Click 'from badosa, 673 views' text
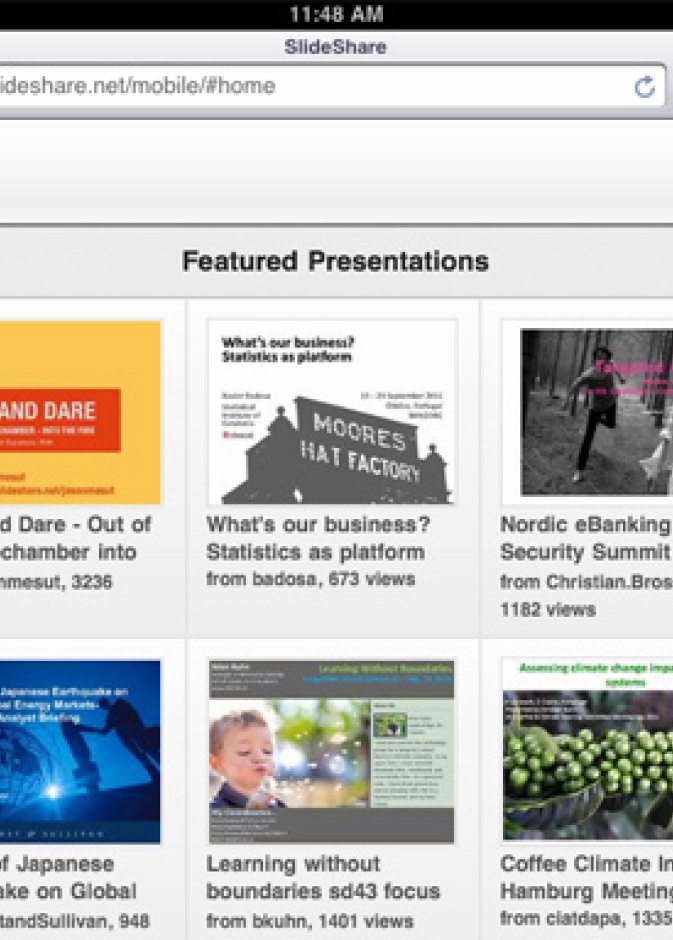 click(x=310, y=579)
